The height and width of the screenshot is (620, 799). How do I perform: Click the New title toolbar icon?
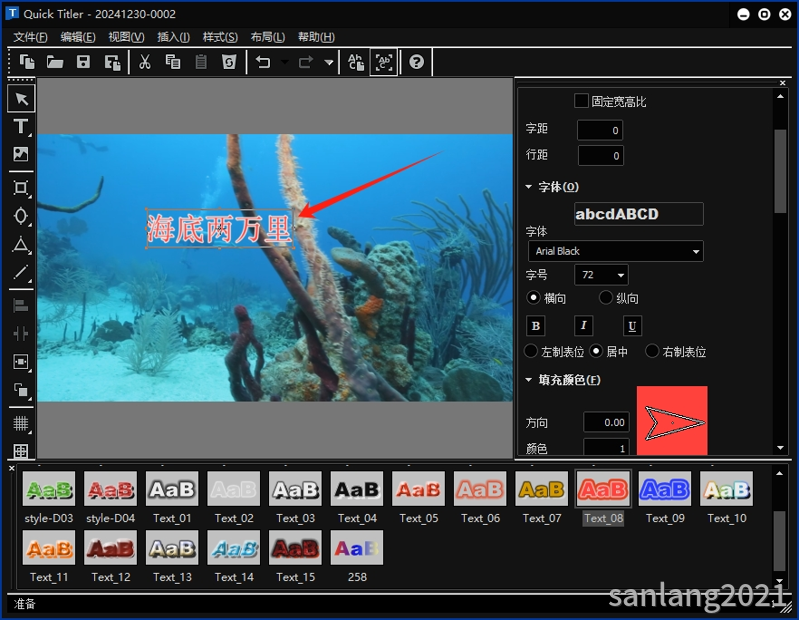(27, 62)
